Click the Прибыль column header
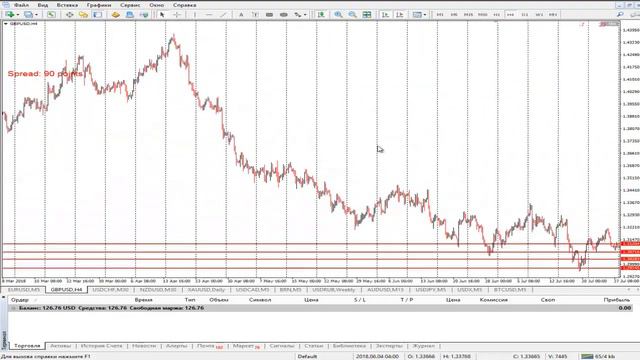 pos(616,300)
